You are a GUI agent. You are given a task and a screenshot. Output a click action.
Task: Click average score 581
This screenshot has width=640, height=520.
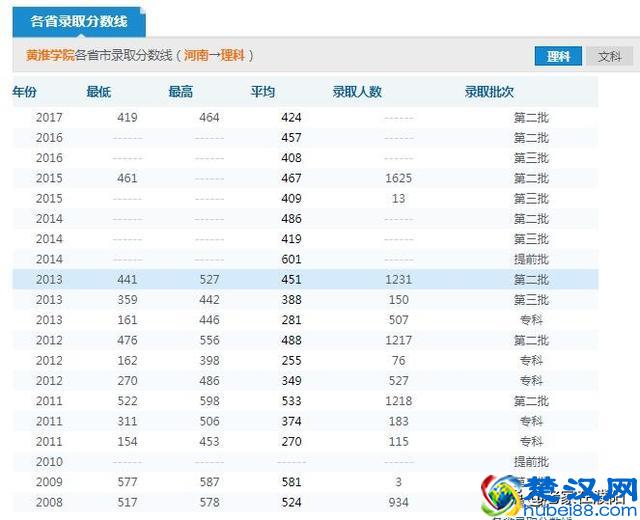coord(291,482)
